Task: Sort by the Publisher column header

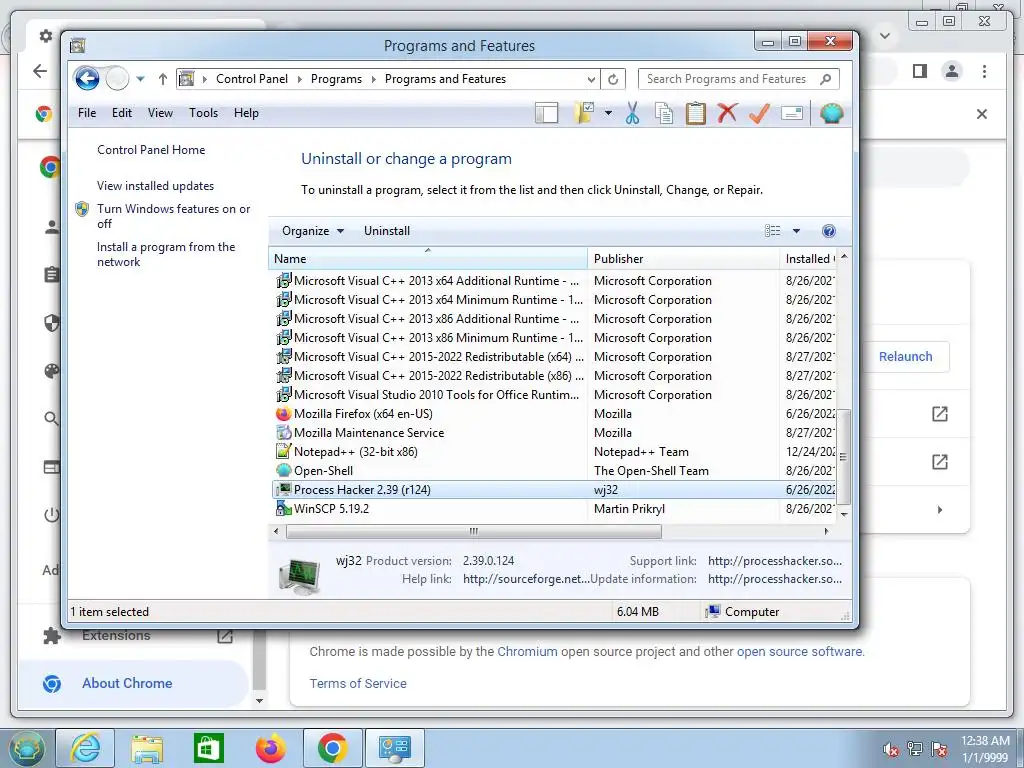Action: pyautogui.click(x=683, y=259)
